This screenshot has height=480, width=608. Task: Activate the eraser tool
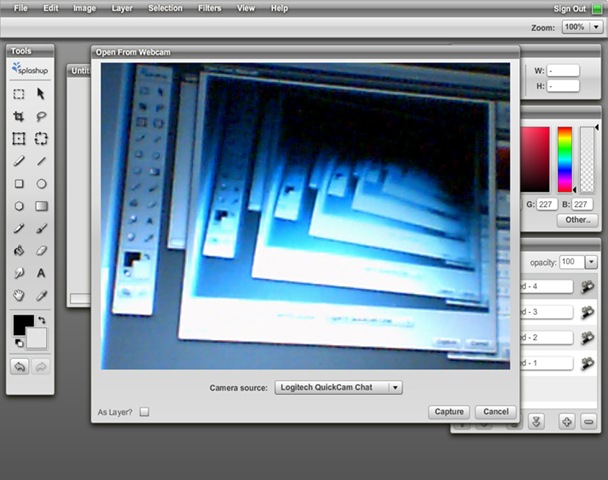click(x=42, y=250)
